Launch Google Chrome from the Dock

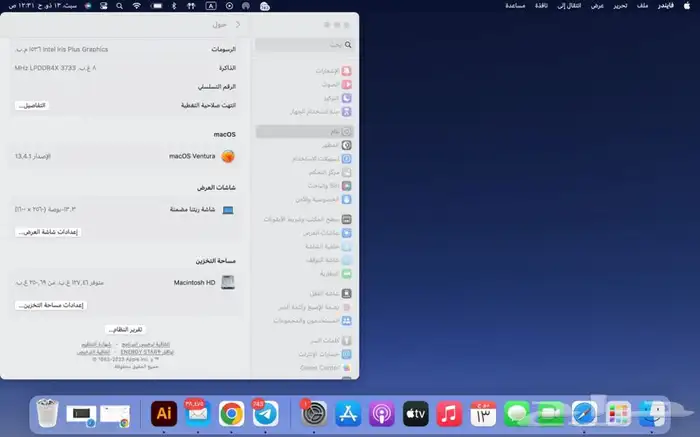coord(231,413)
